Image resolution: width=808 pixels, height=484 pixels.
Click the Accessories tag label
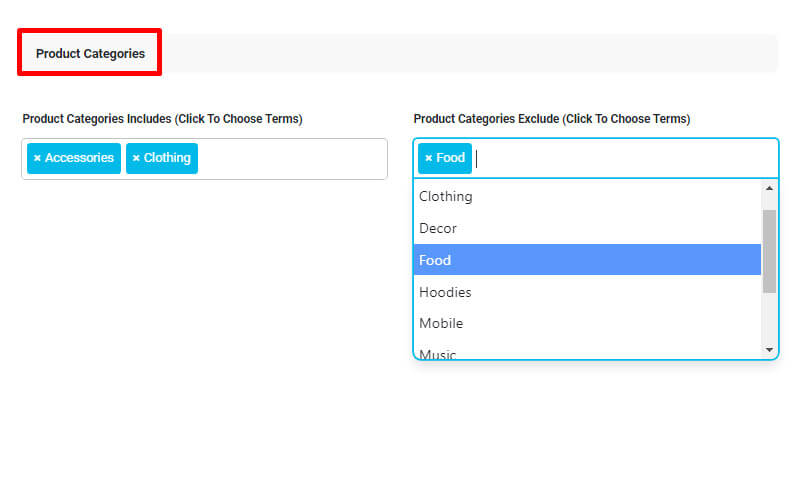(x=79, y=158)
